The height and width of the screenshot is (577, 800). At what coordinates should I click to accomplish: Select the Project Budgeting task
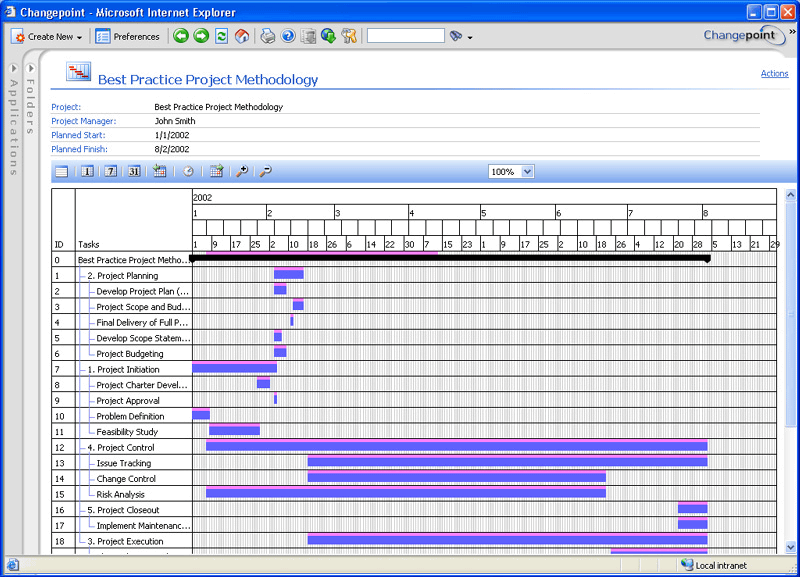[130, 354]
